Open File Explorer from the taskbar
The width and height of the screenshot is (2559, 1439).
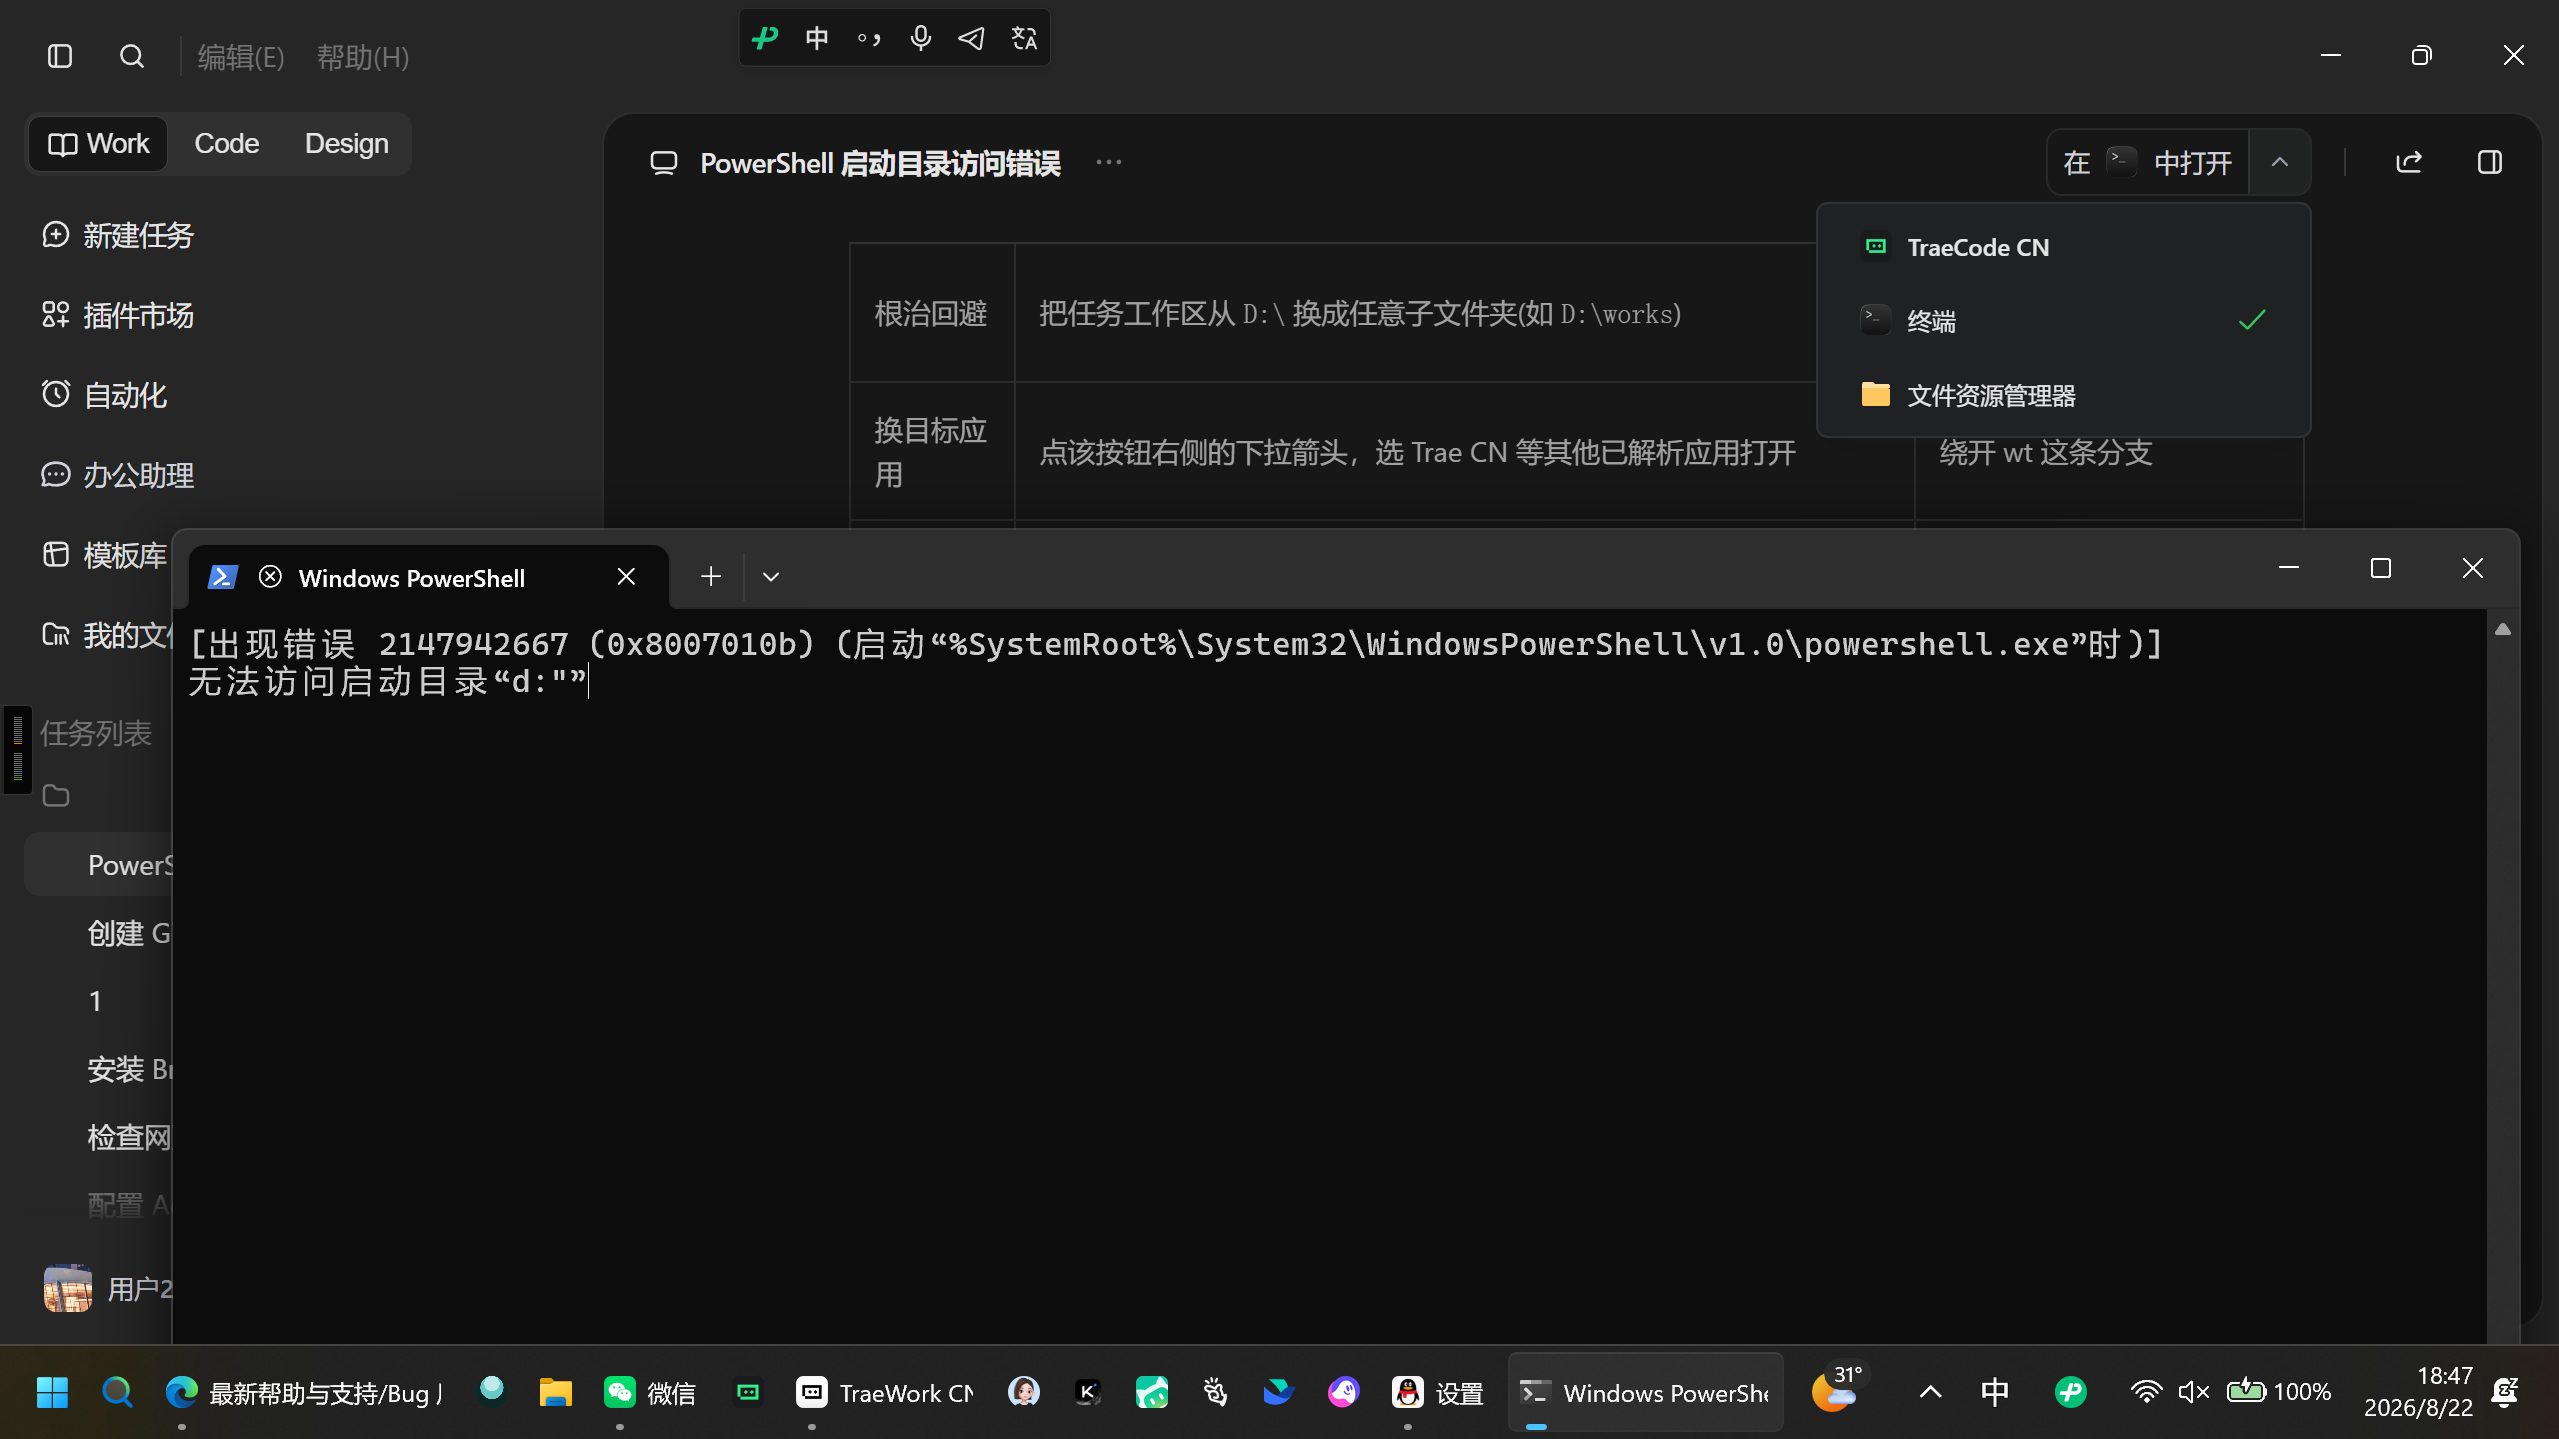[x=555, y=1392]
